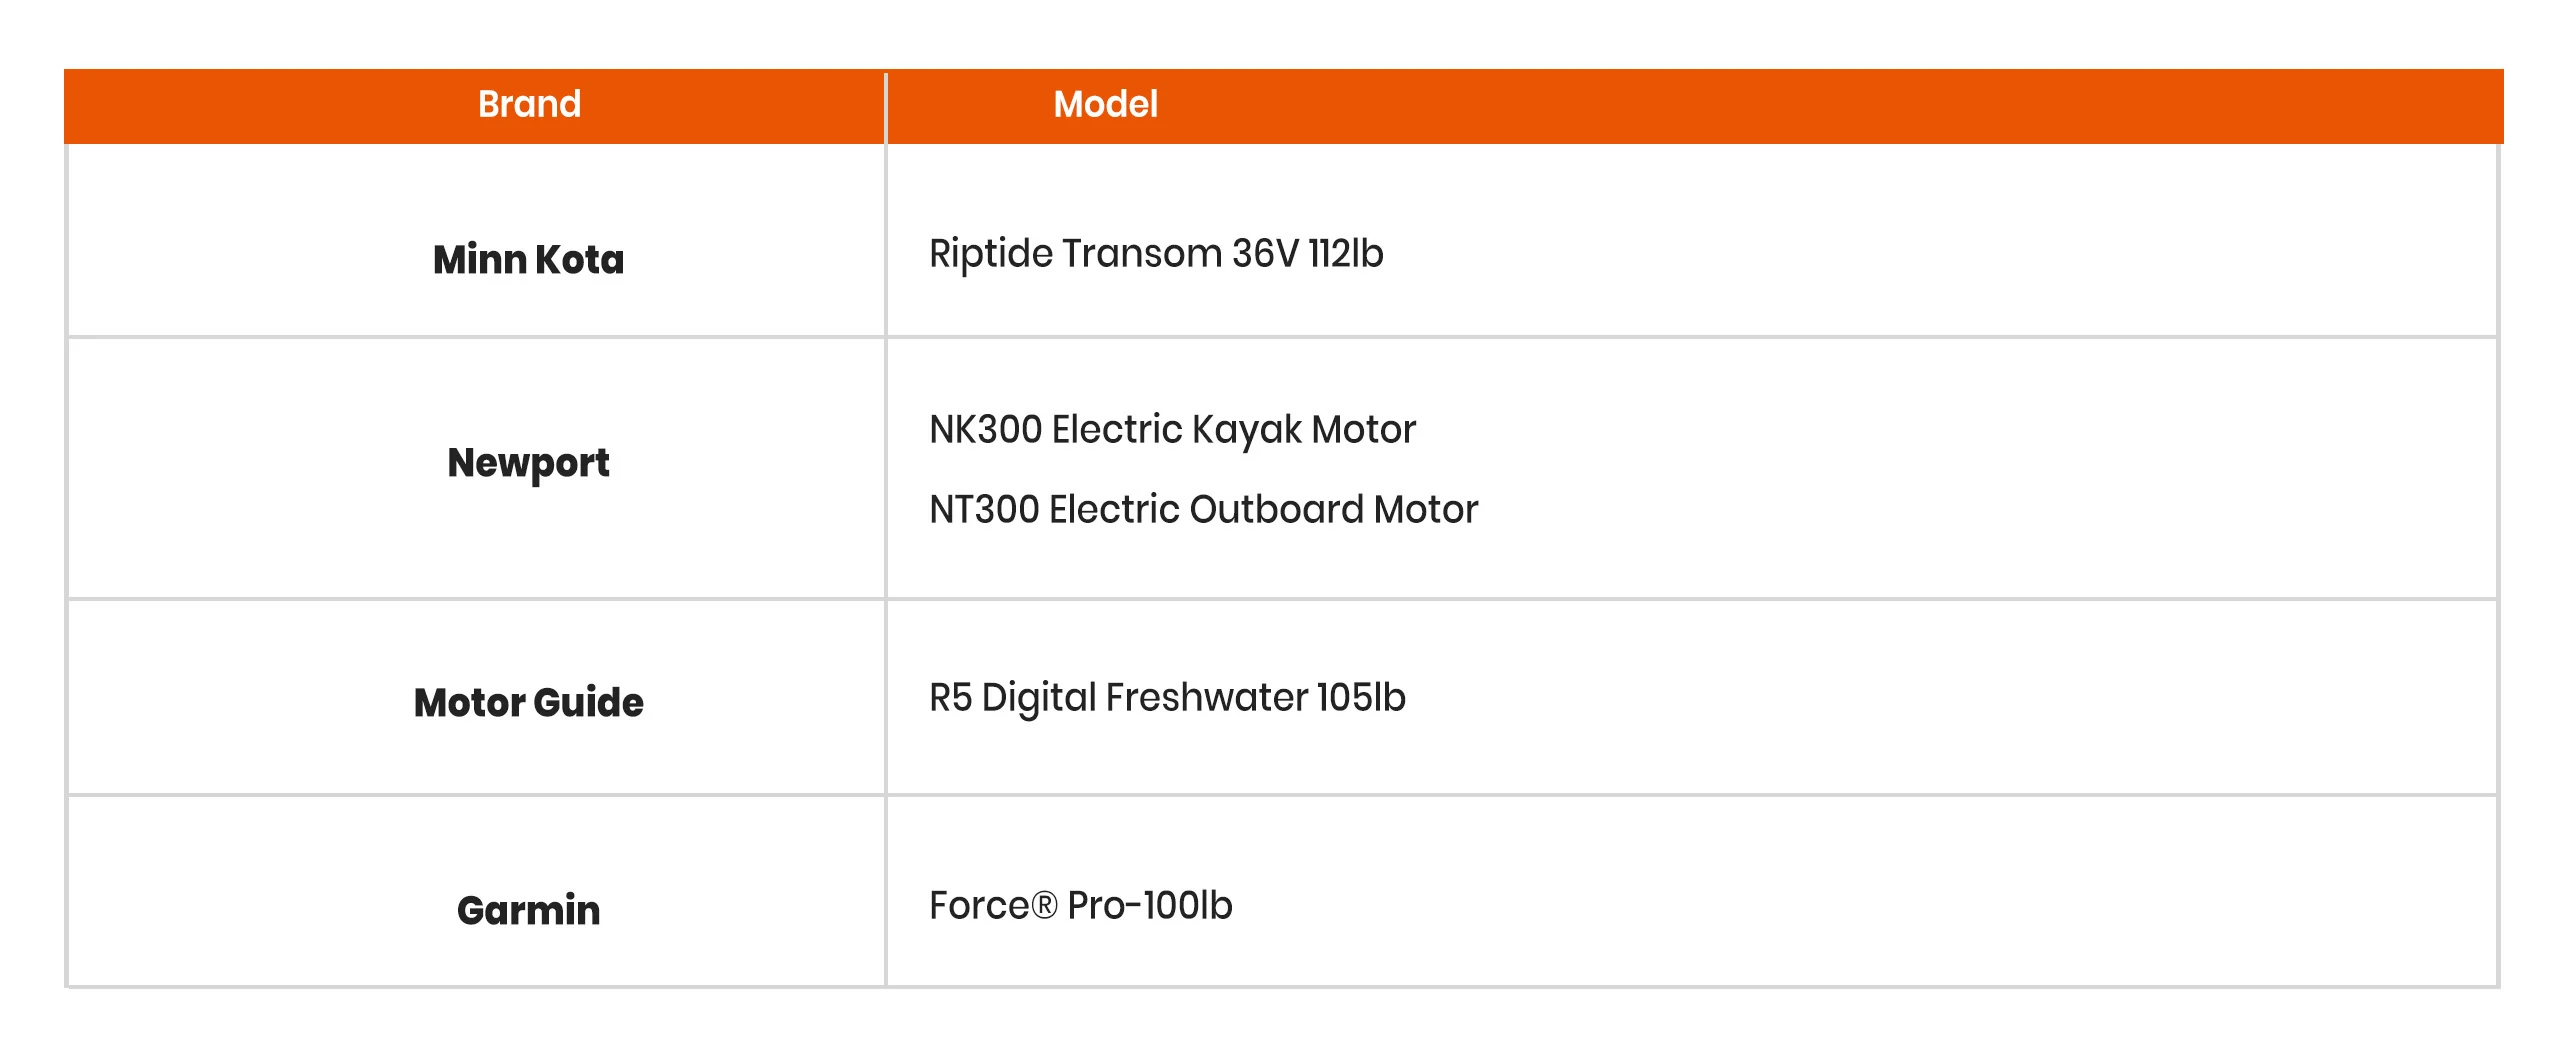
Task: Select the Minn Kota brand name
Action: click(x=528, y=260)
